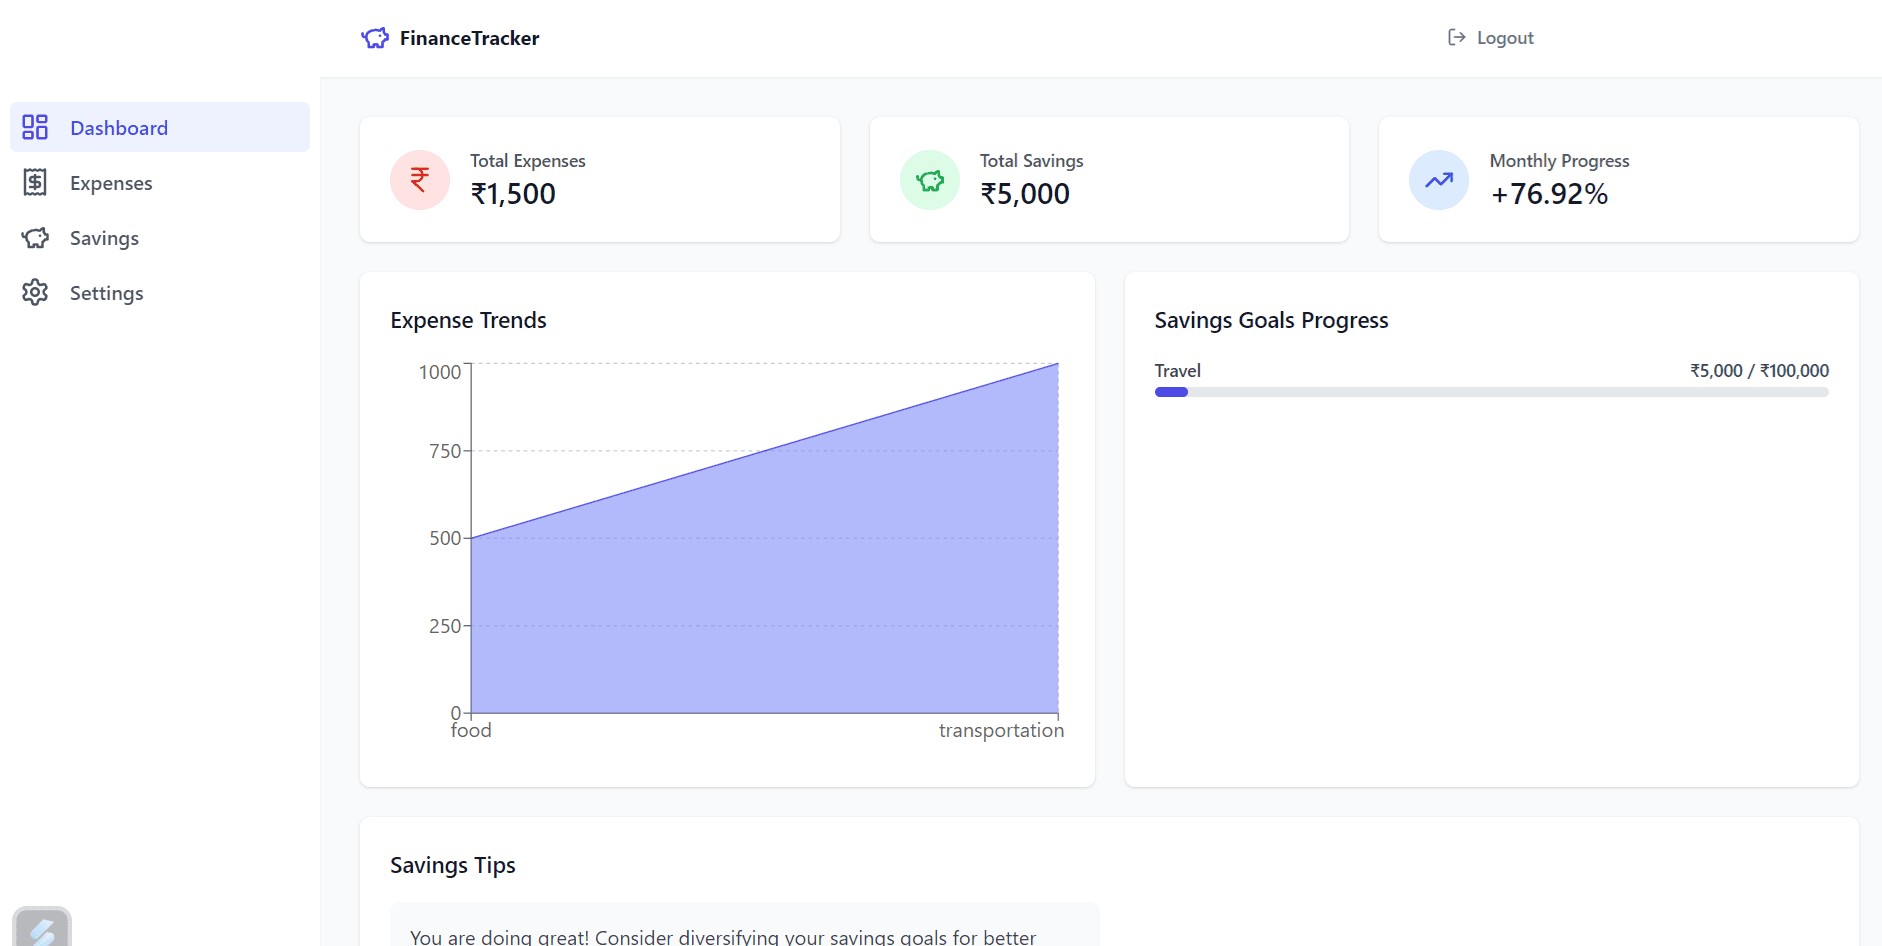The image size is (1882, 946).
Task: Click the Monthly Progress label
Action: pyautogui.click(x=1559, y=161)
